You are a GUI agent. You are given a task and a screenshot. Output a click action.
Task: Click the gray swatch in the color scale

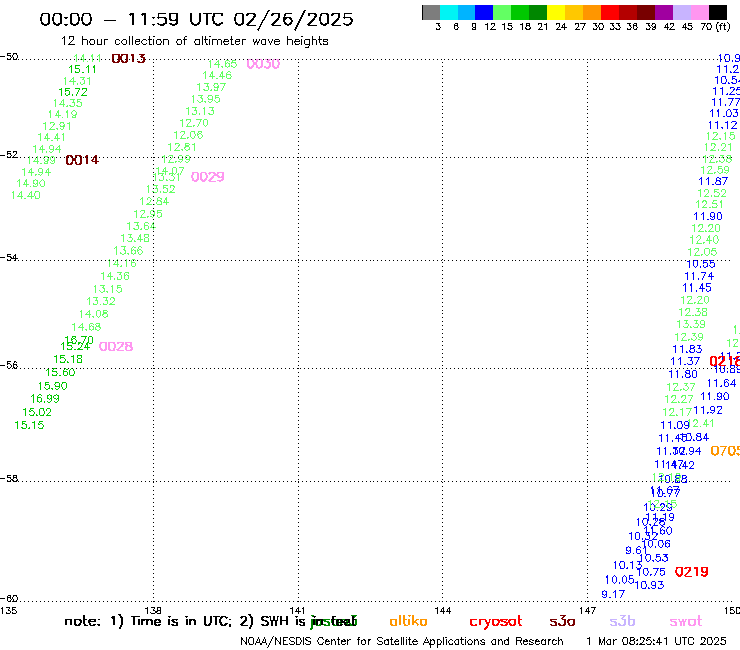(x=431, y=12)
